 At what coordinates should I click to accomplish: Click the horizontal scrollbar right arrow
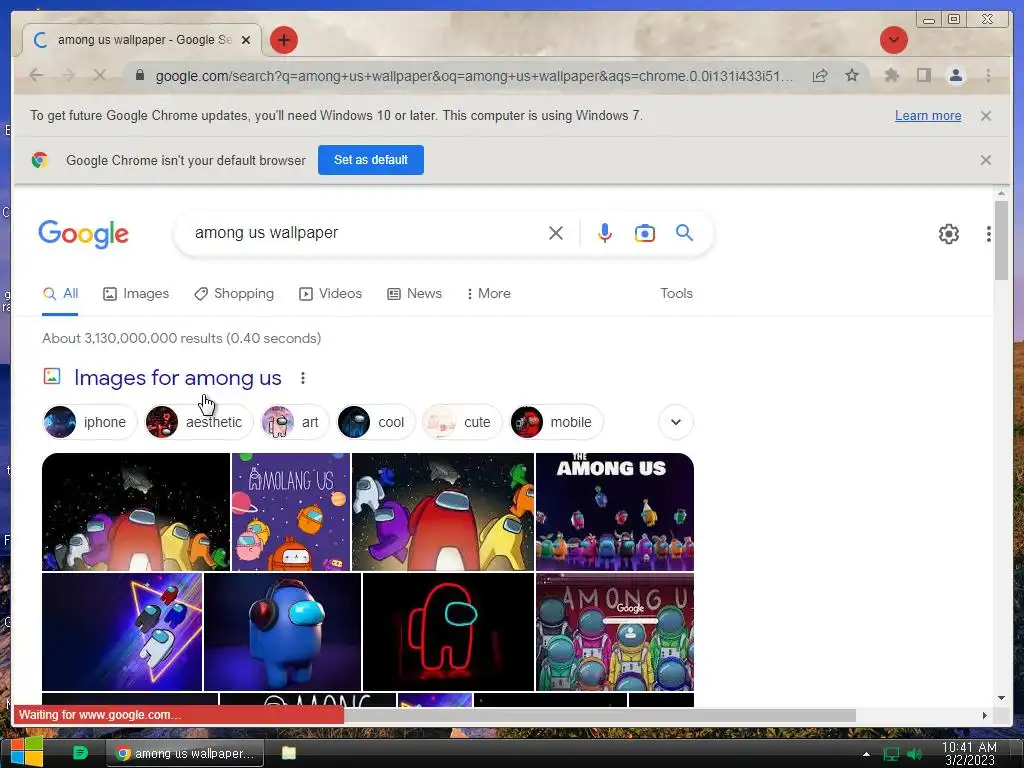[985, 716]
